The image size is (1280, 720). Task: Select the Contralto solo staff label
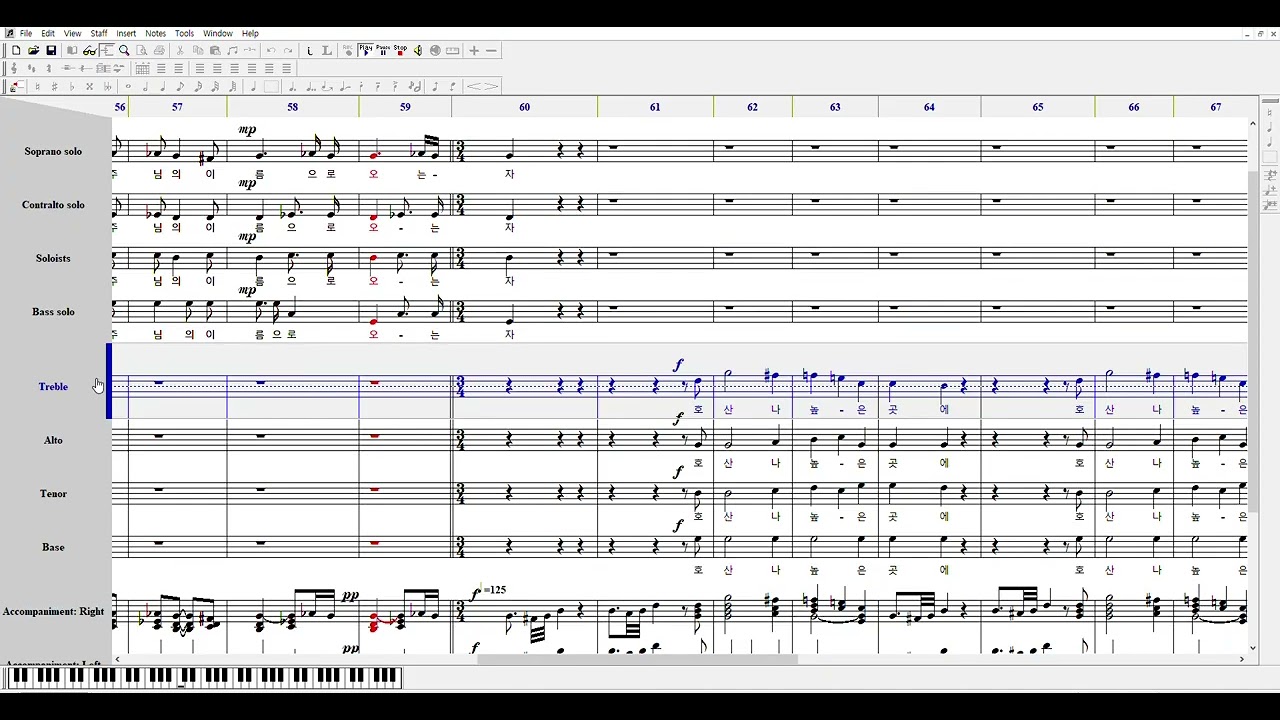53,205
